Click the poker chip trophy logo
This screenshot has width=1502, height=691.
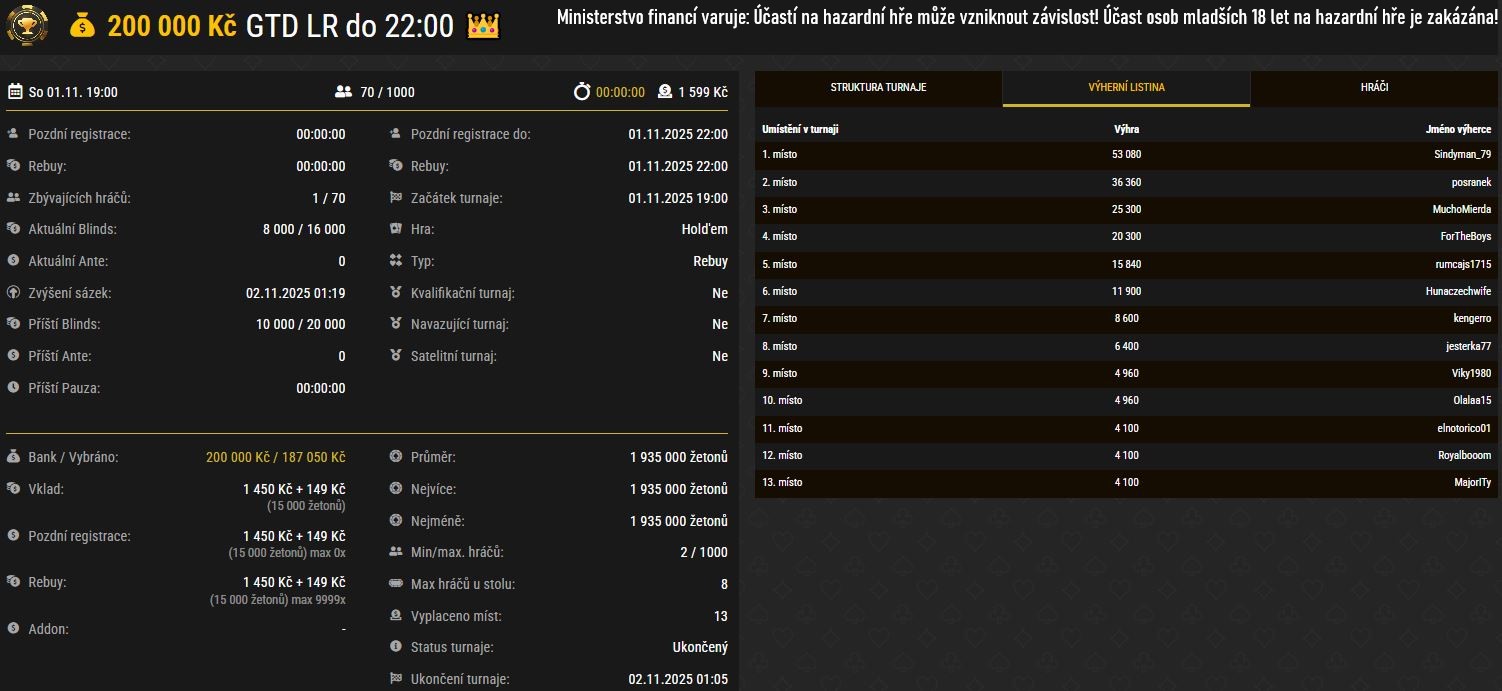[x=26, y=24]
